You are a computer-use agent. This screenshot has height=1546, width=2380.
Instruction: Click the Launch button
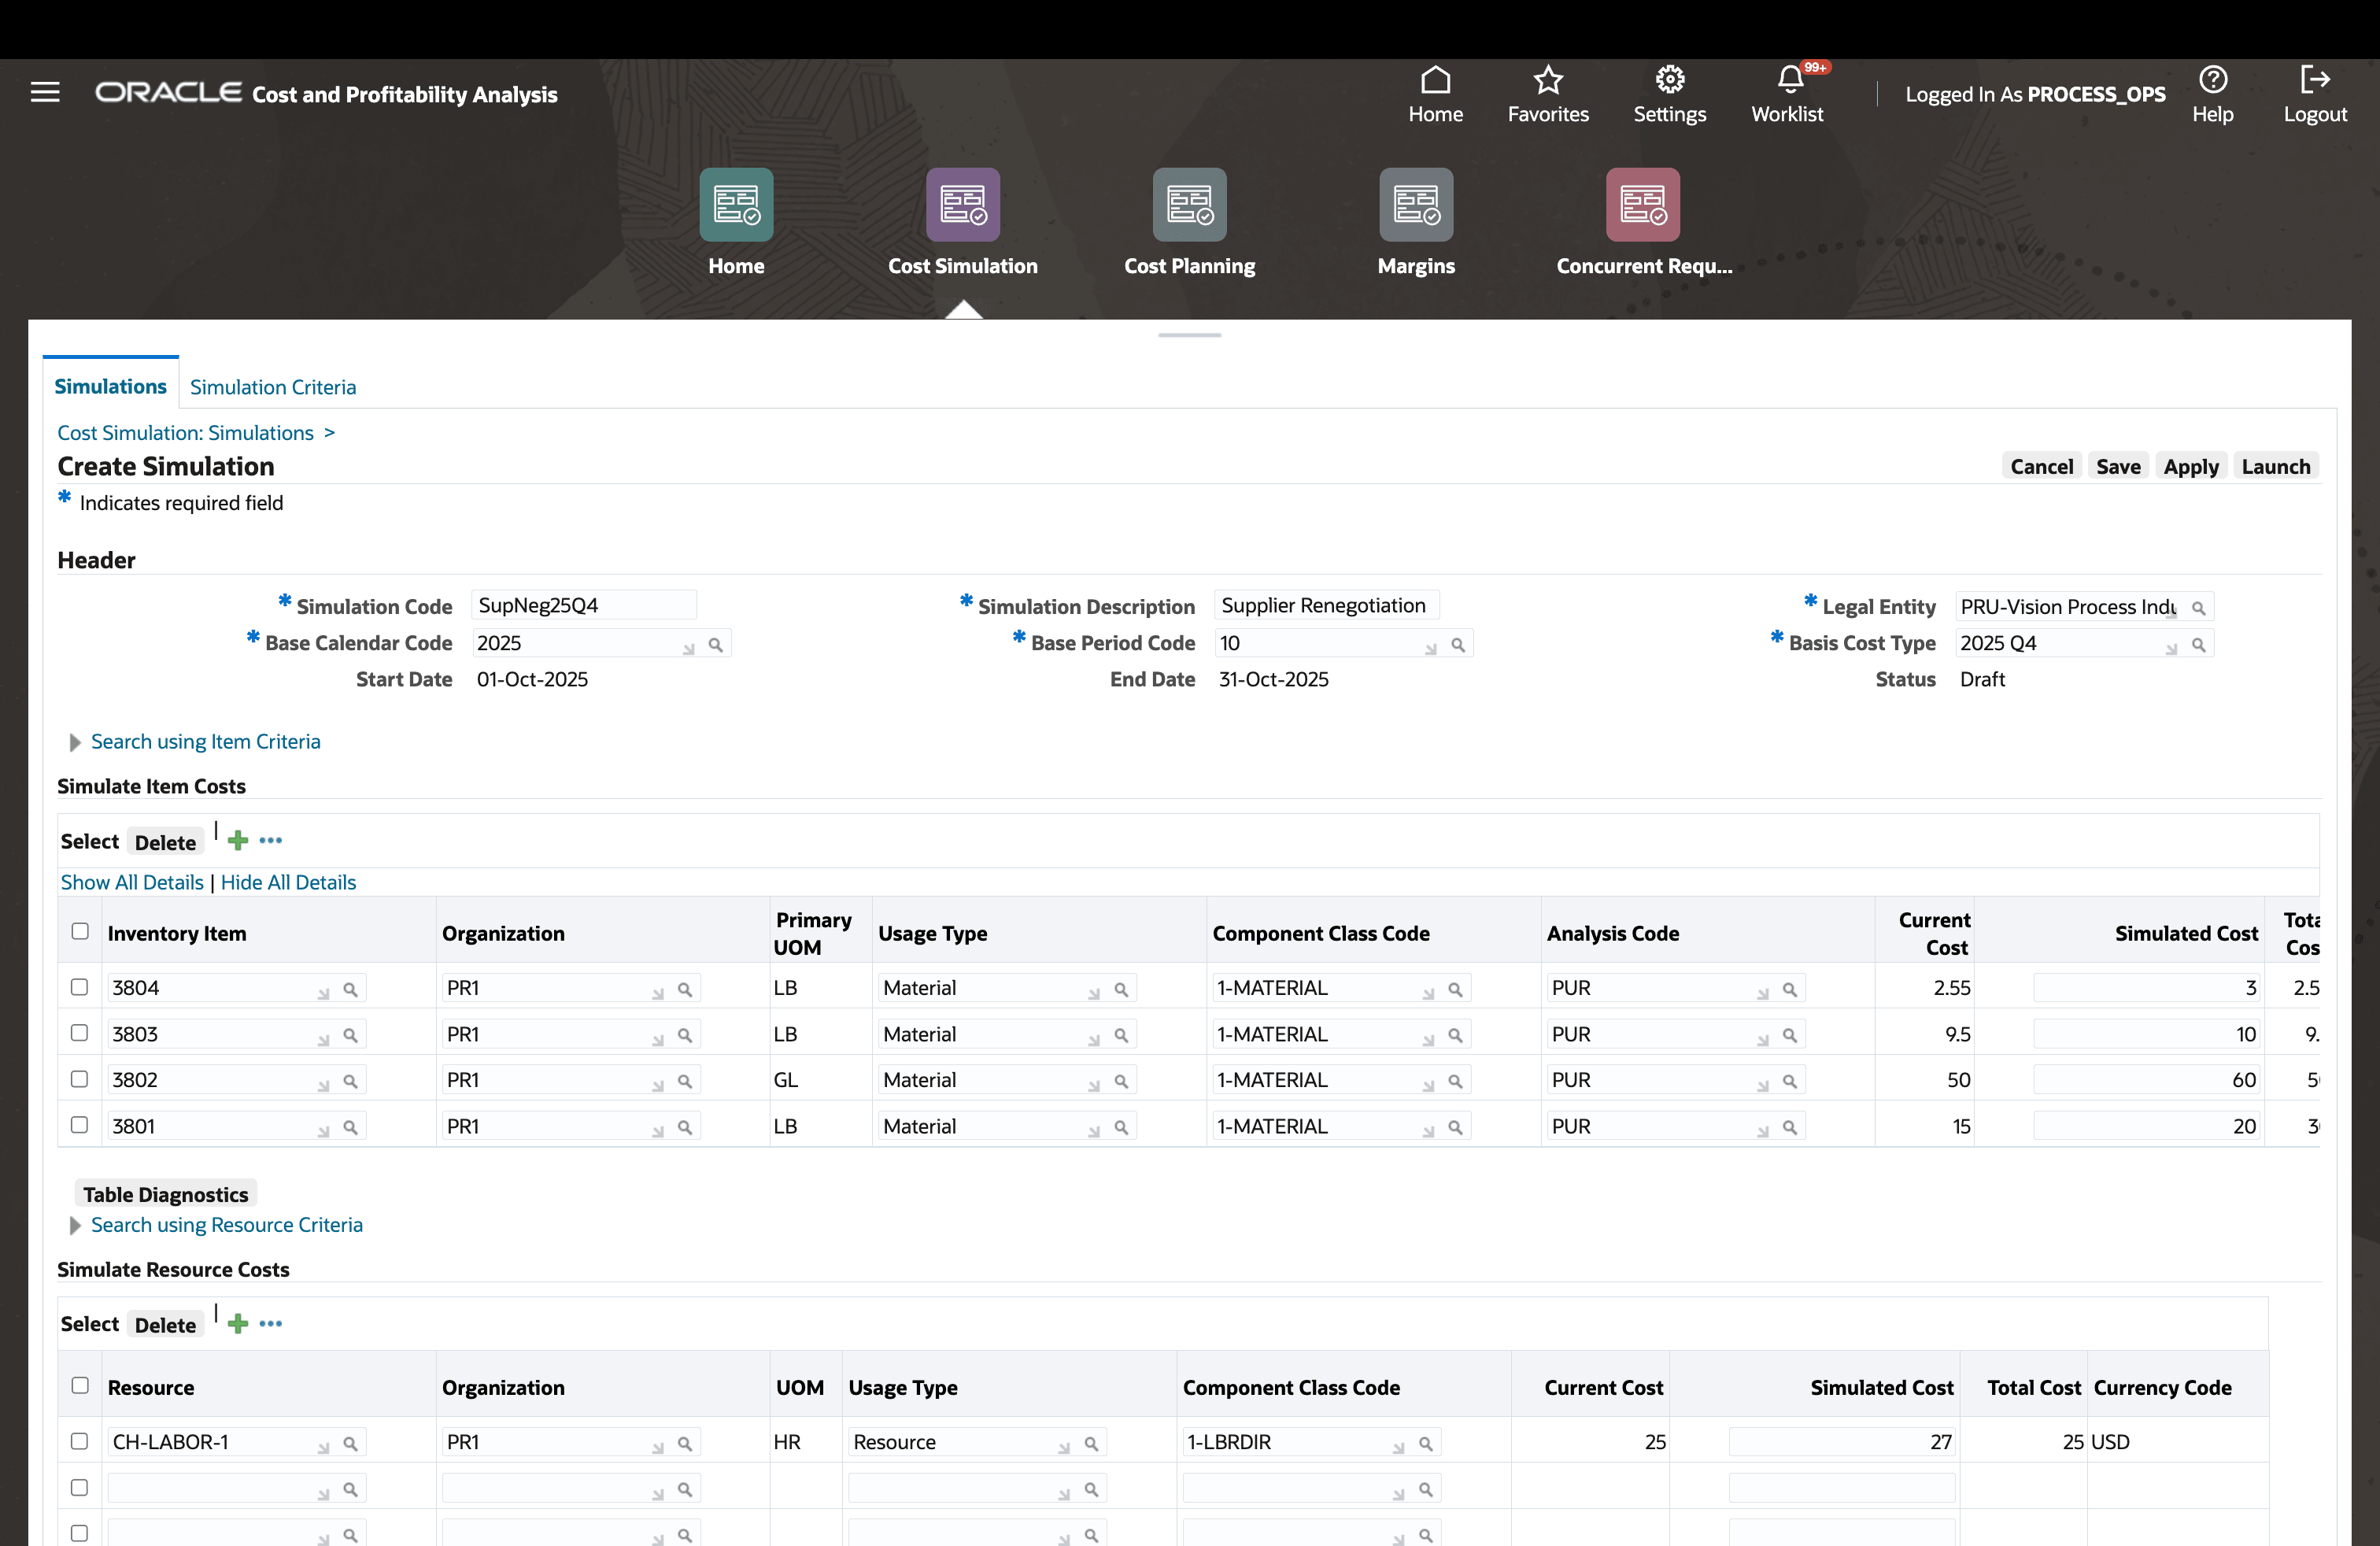click(2276, 466)
